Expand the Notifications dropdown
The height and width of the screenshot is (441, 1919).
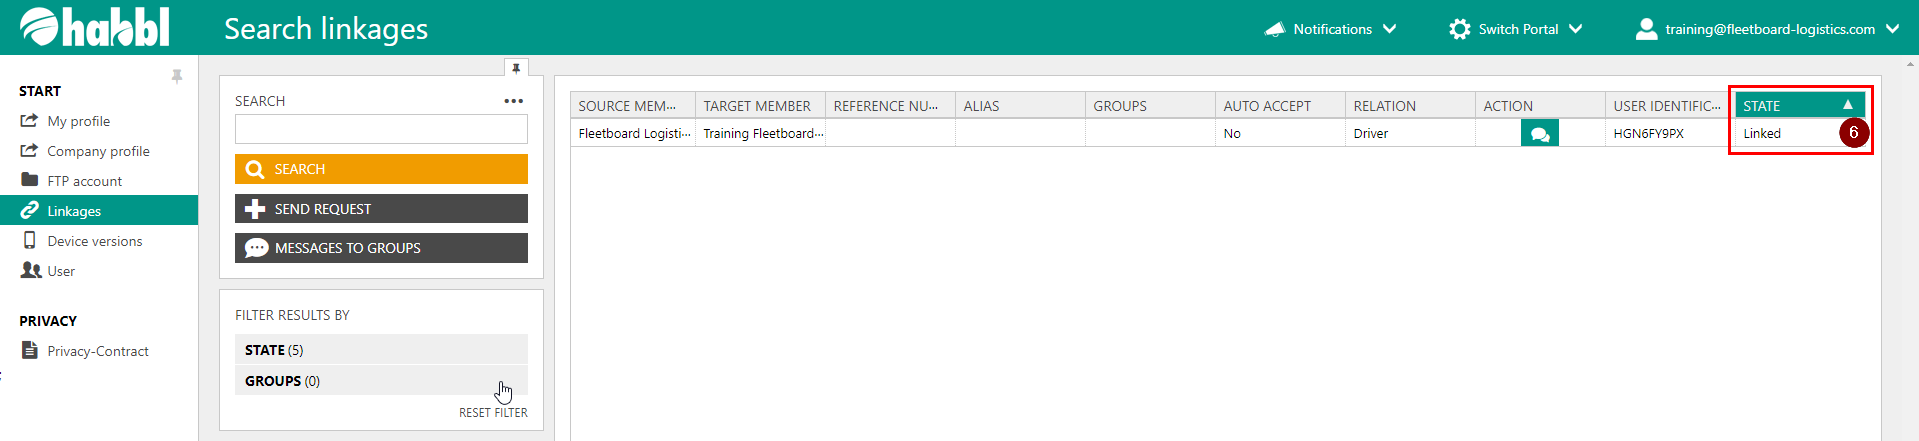(x=1389, y=29)
